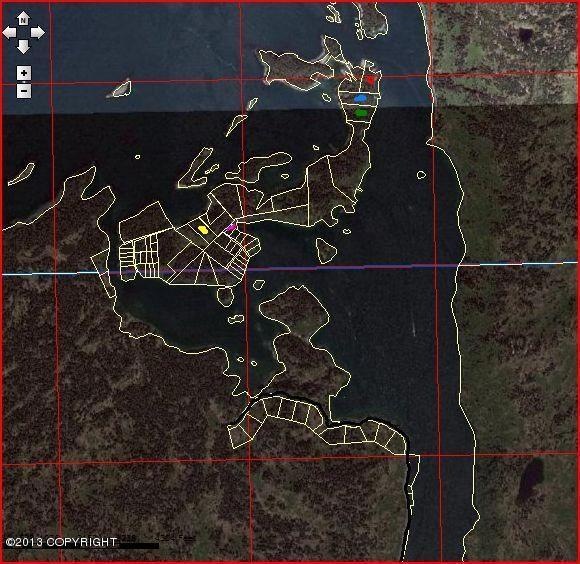Click the ©2013 COPYRIGHT notice text

coord(62,542)
